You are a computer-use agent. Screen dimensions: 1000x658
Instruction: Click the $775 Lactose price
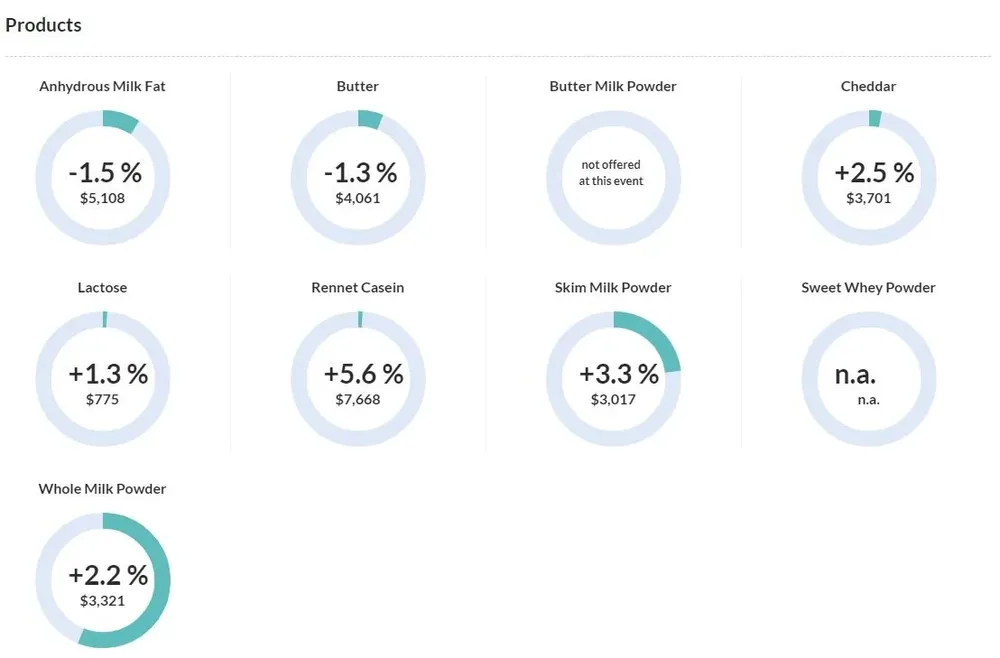[x=102, y=399]
